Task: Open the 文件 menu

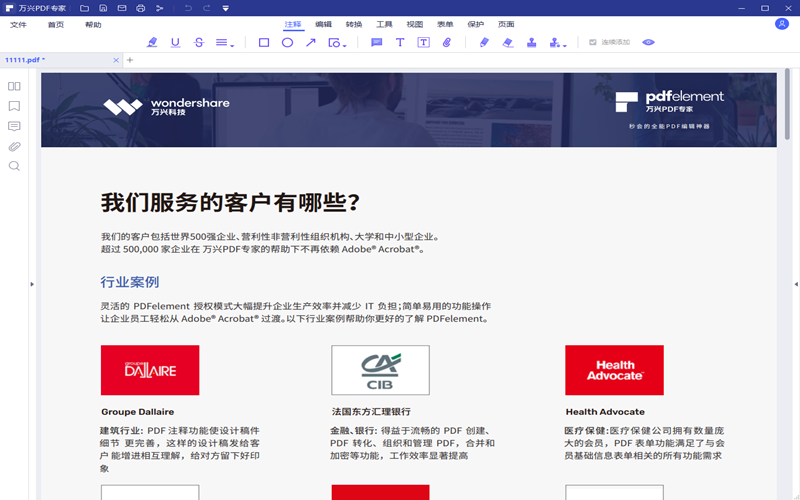Action: pyautogui.click(x=18, y=24)
